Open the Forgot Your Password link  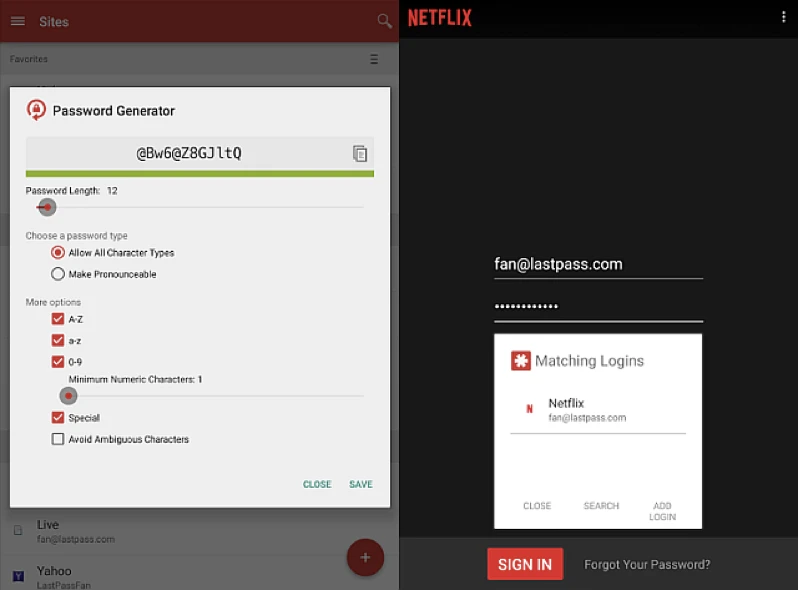coord(647,564)
